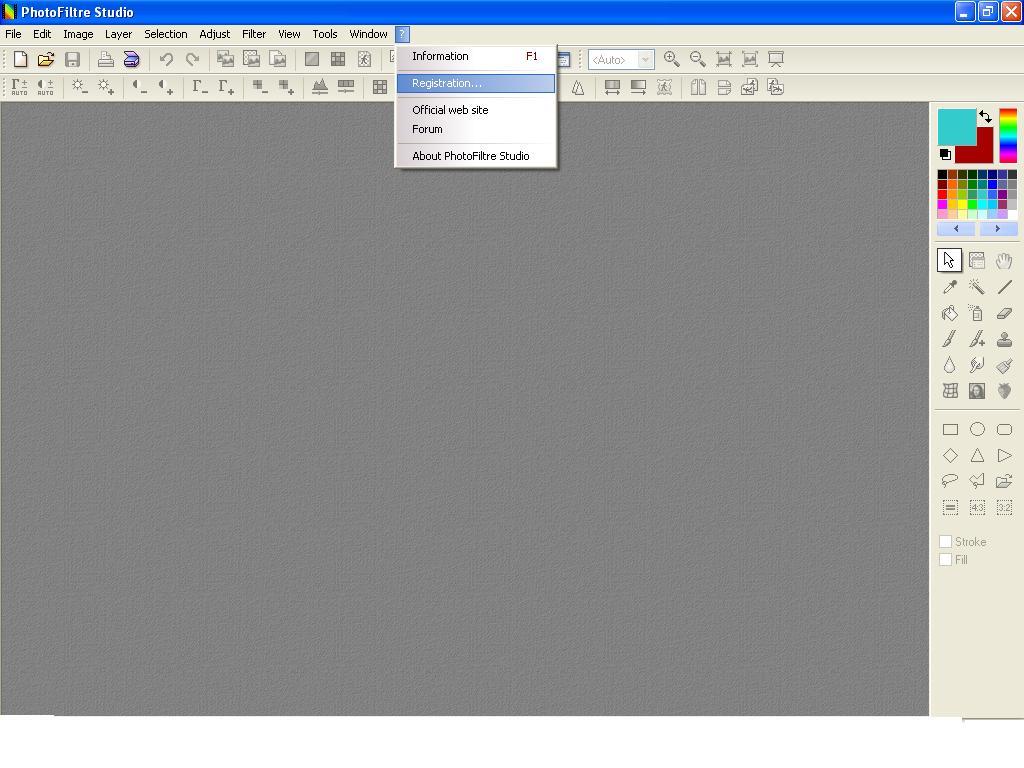Select the Clone stamp tool

click(1004, 339)
